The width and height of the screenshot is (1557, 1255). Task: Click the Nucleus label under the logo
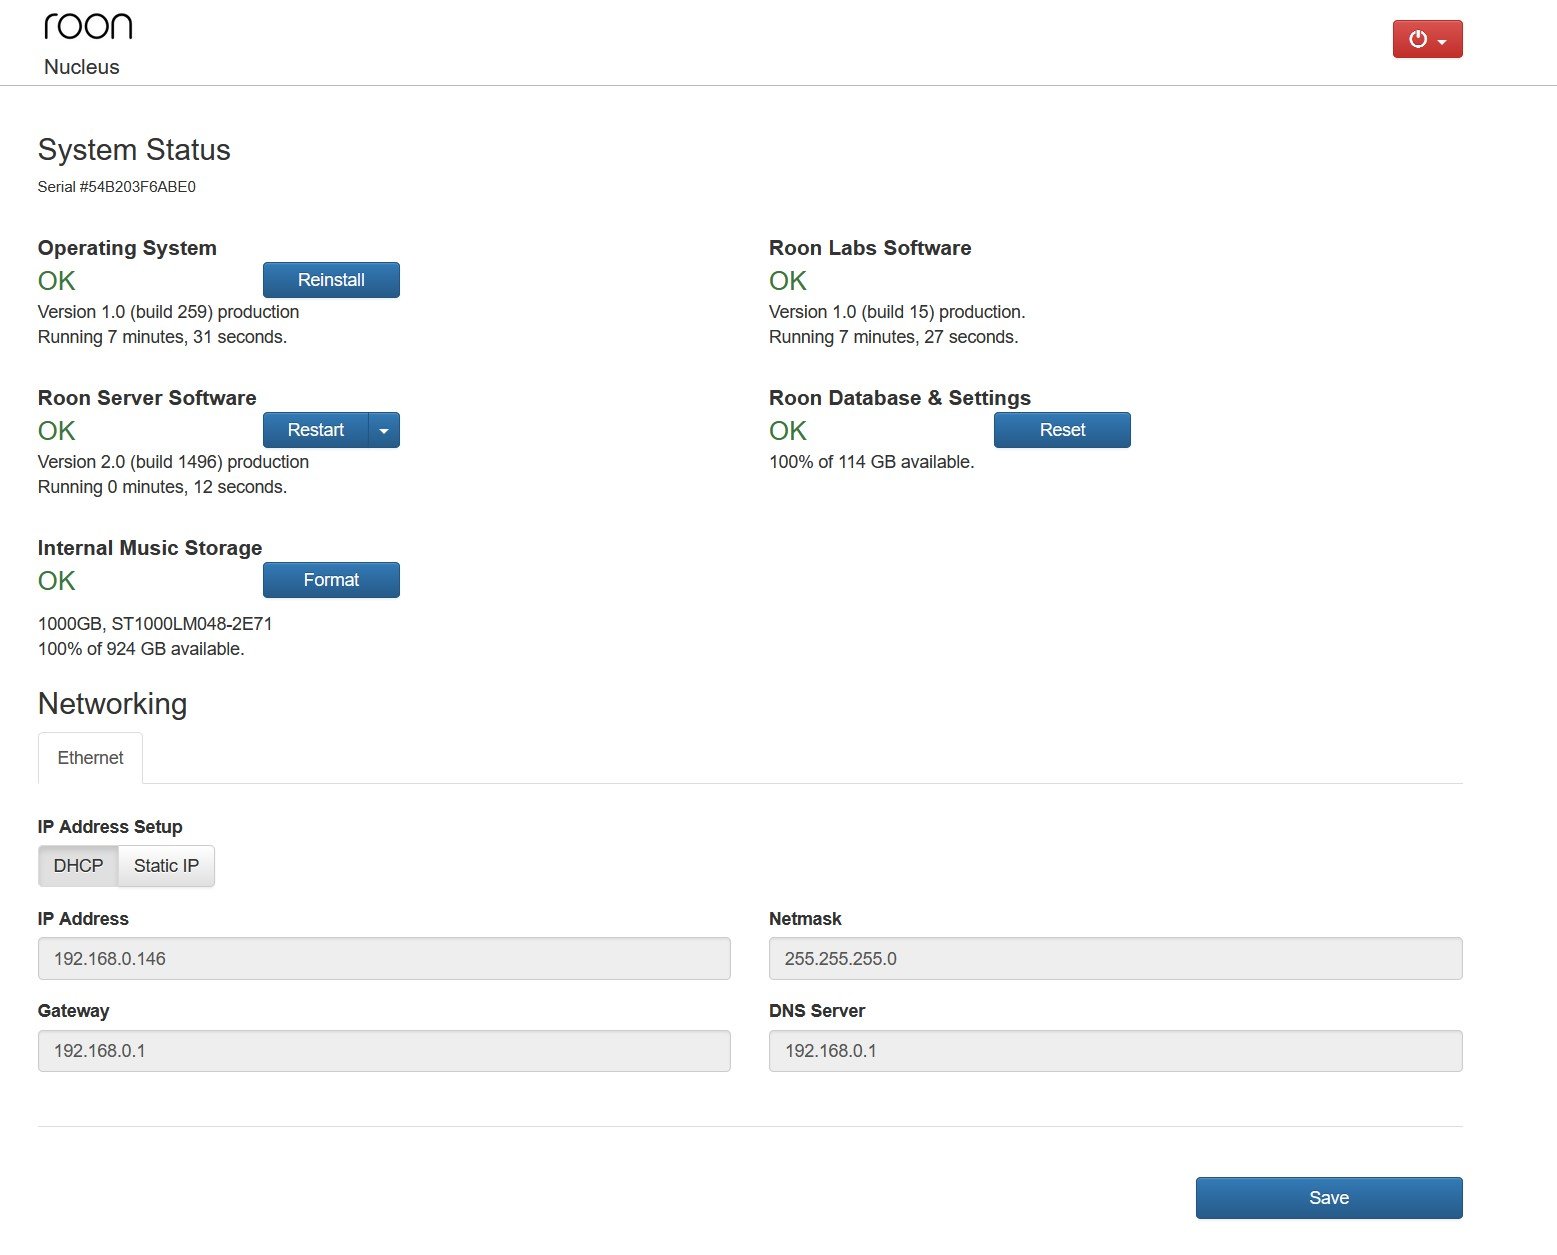[82, 67]
